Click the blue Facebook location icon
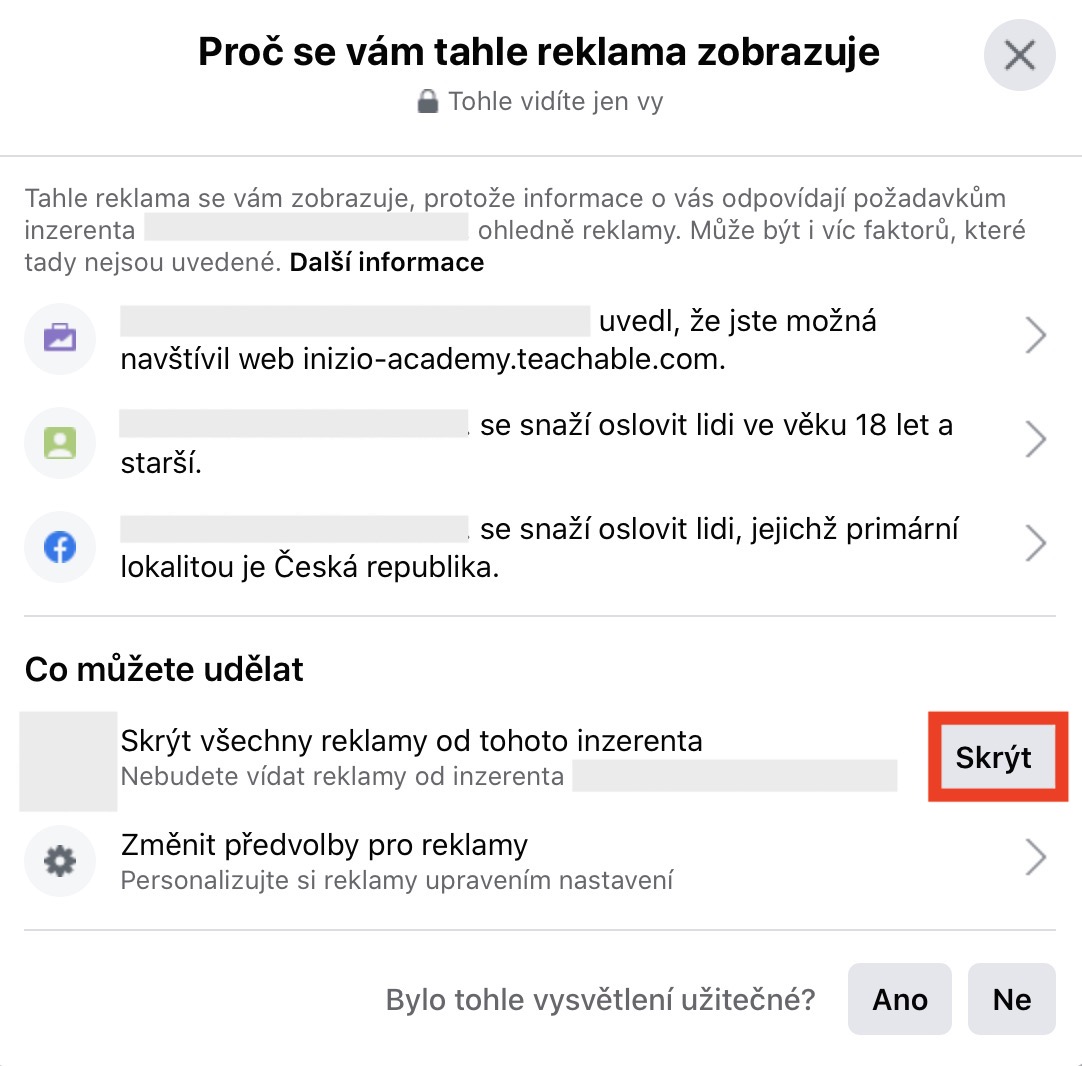The width and height of the screenshot is (1082, 1066). pos(60,547)
